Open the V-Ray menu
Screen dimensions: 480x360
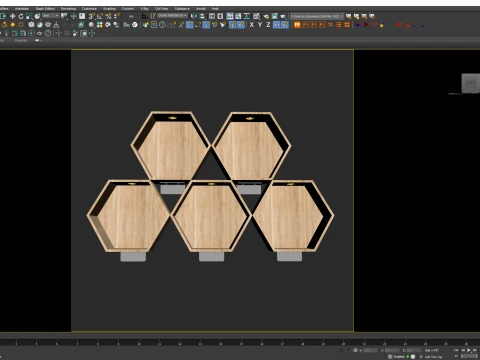point(144,8)
